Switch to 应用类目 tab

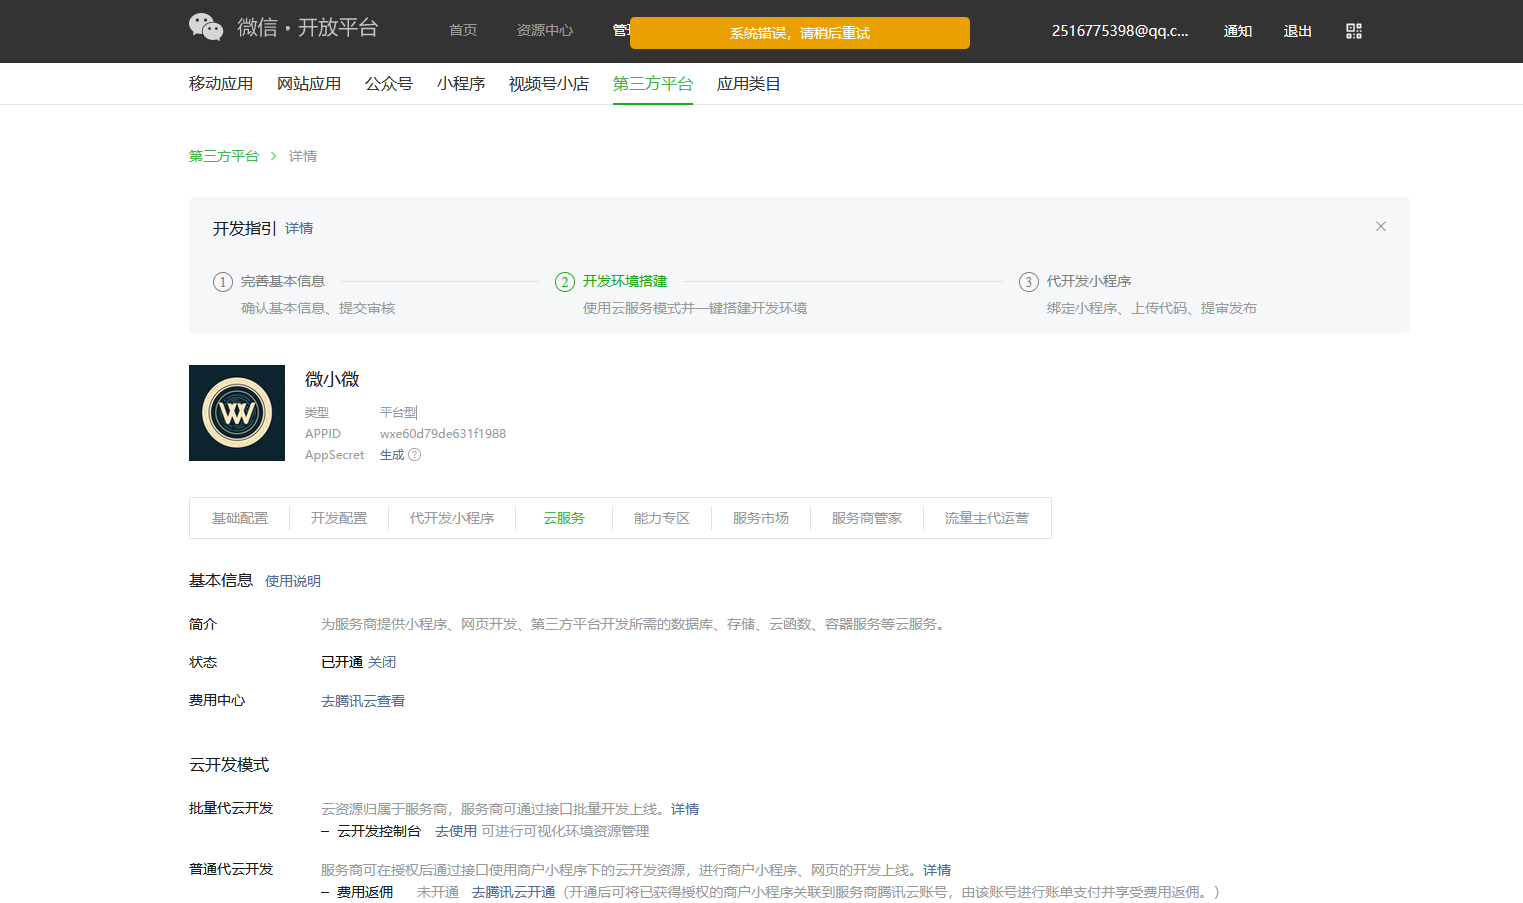749,84
